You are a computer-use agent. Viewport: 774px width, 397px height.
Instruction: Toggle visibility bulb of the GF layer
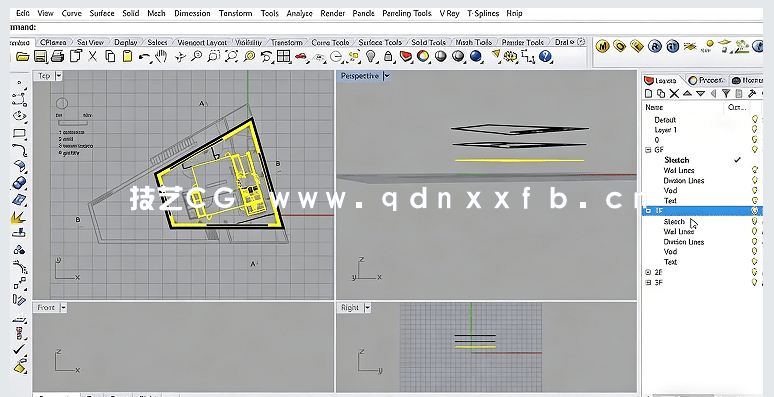coord(754,149)
